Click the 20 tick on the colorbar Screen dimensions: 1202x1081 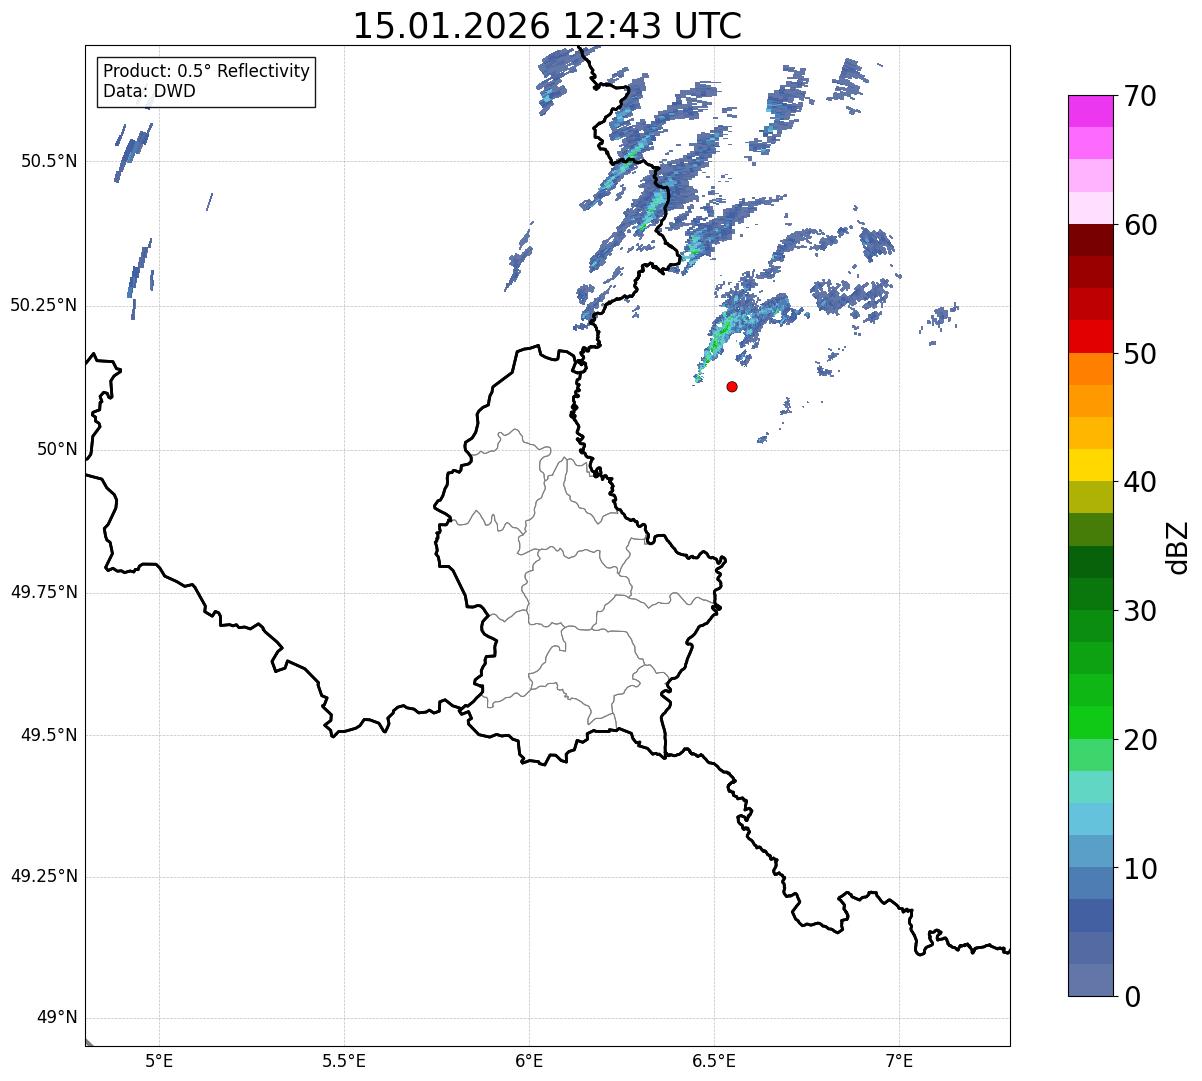click(x=1140, y=740)
